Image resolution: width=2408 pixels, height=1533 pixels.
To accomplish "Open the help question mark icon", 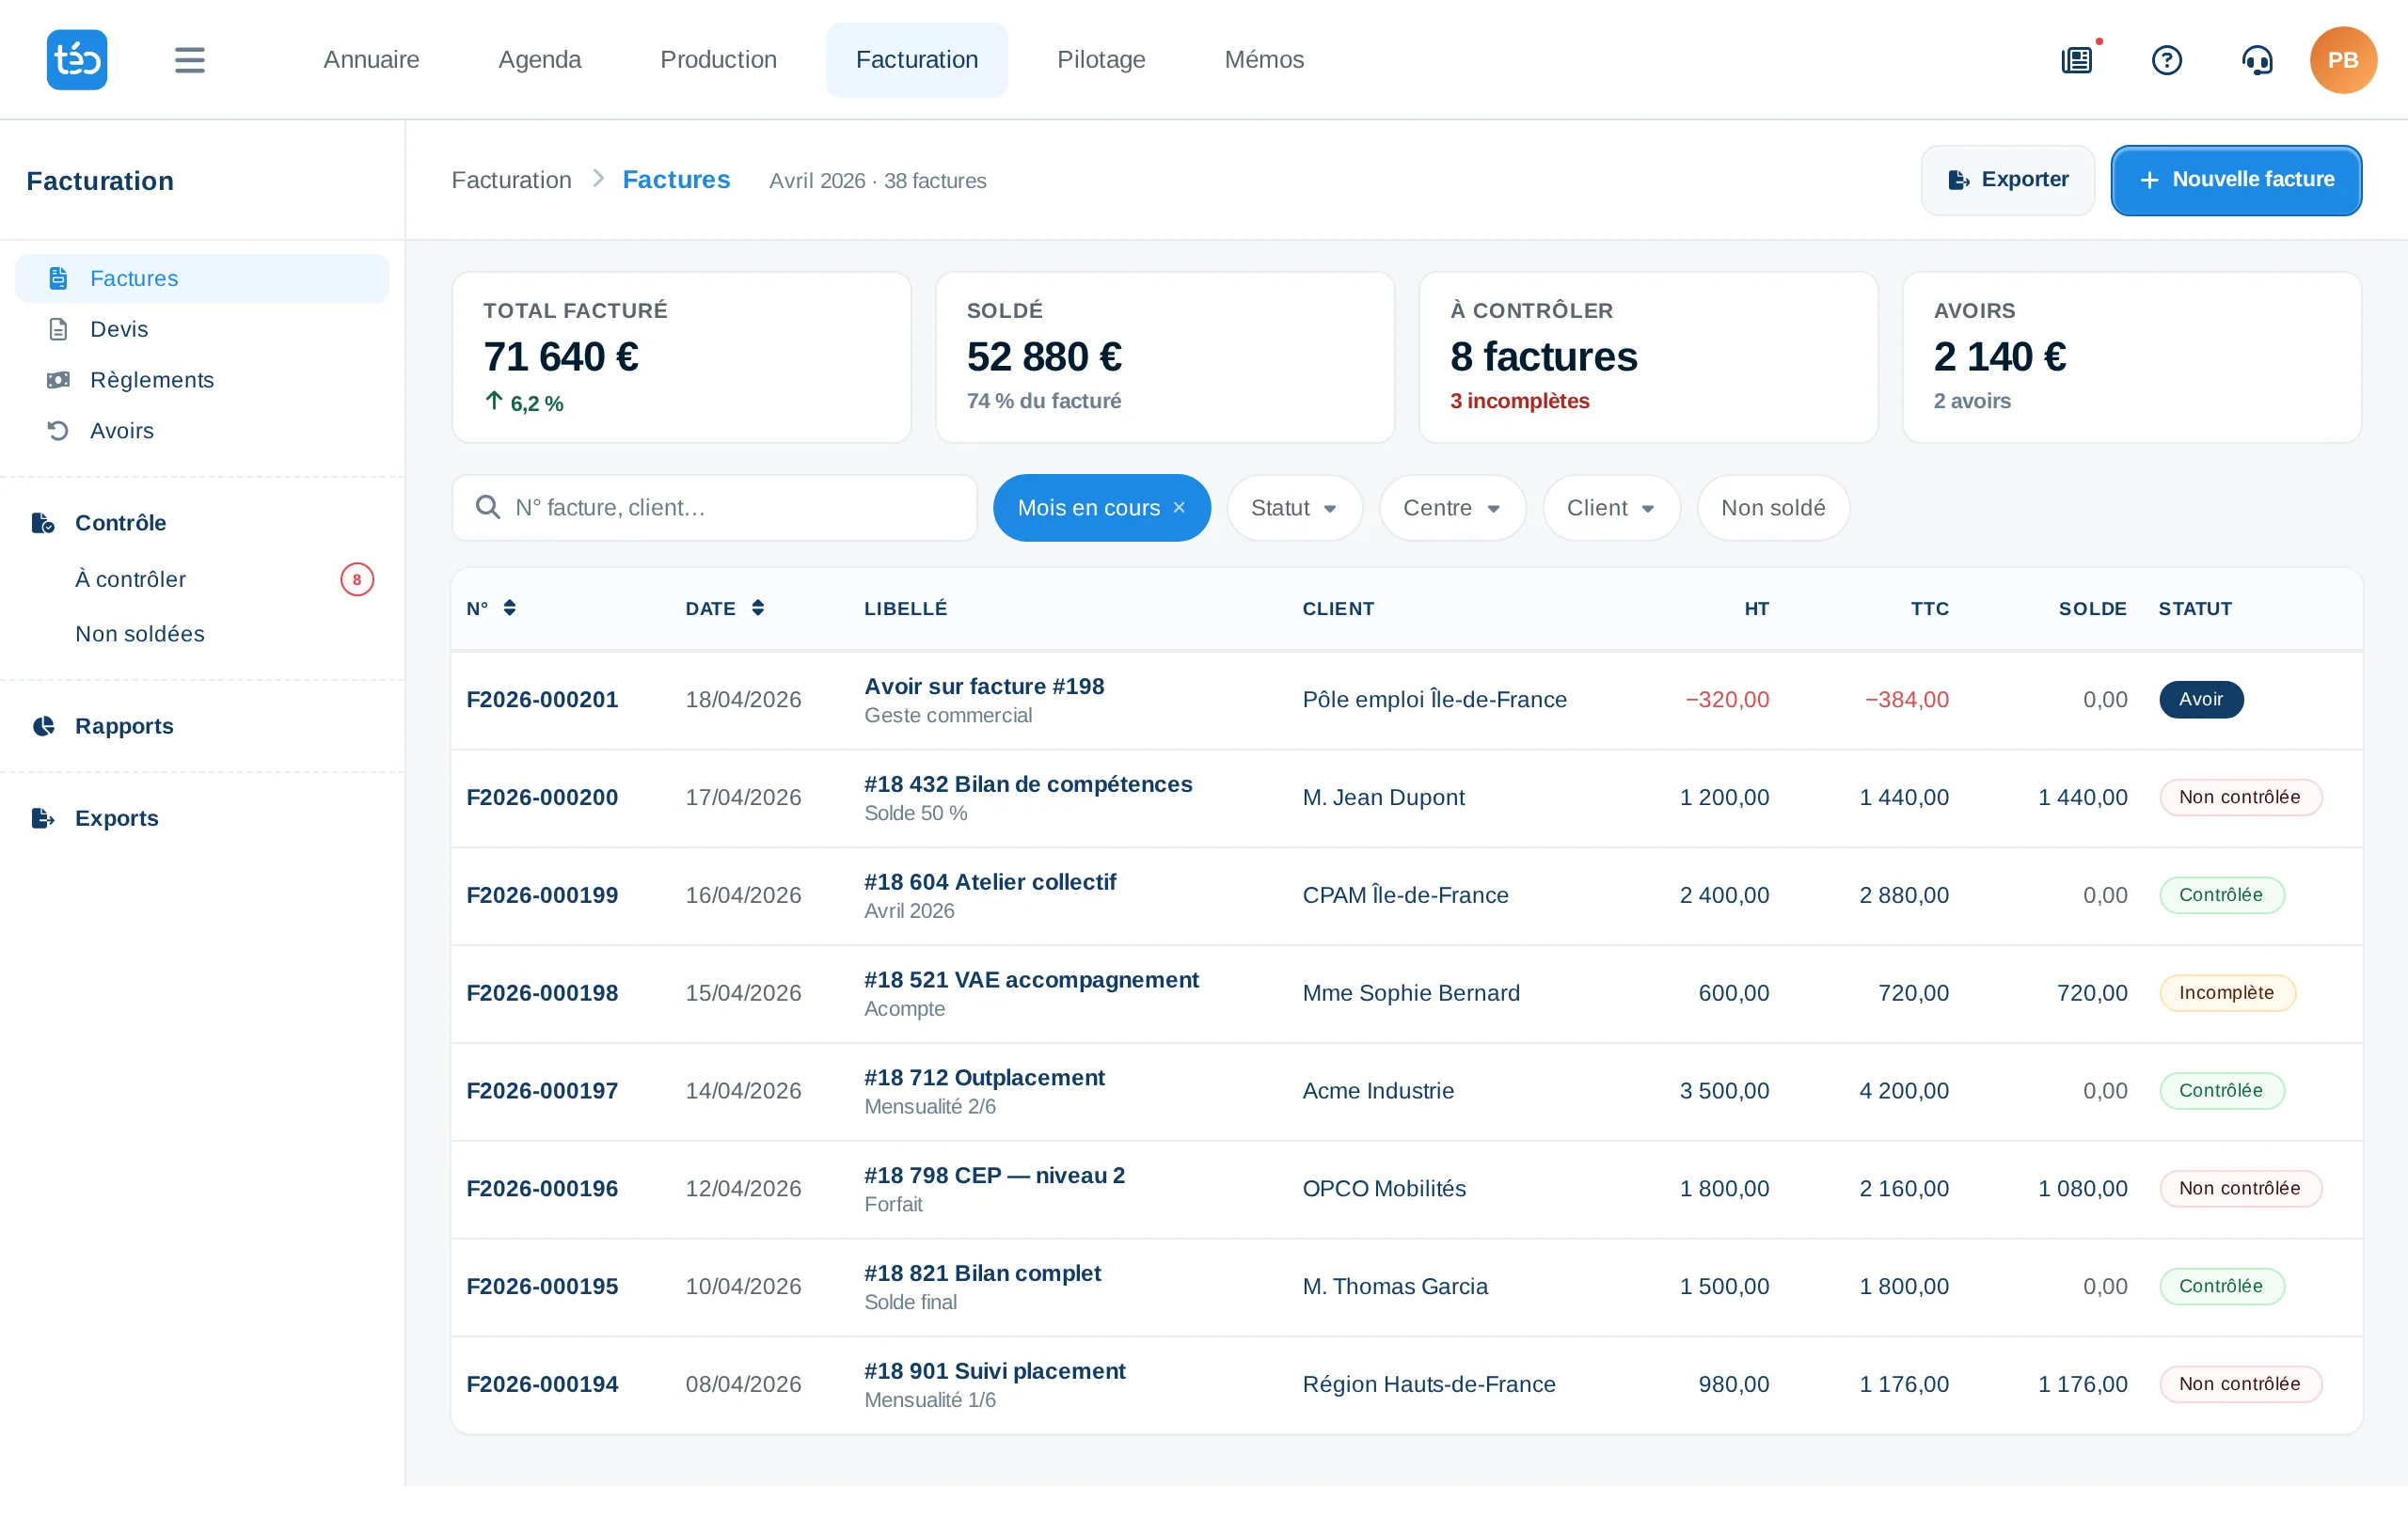I will pos(2166,60).
